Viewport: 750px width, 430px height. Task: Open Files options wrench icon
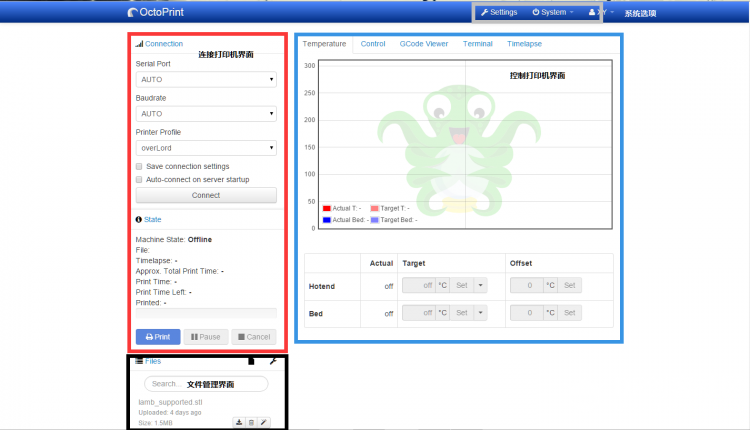(273, 361)
